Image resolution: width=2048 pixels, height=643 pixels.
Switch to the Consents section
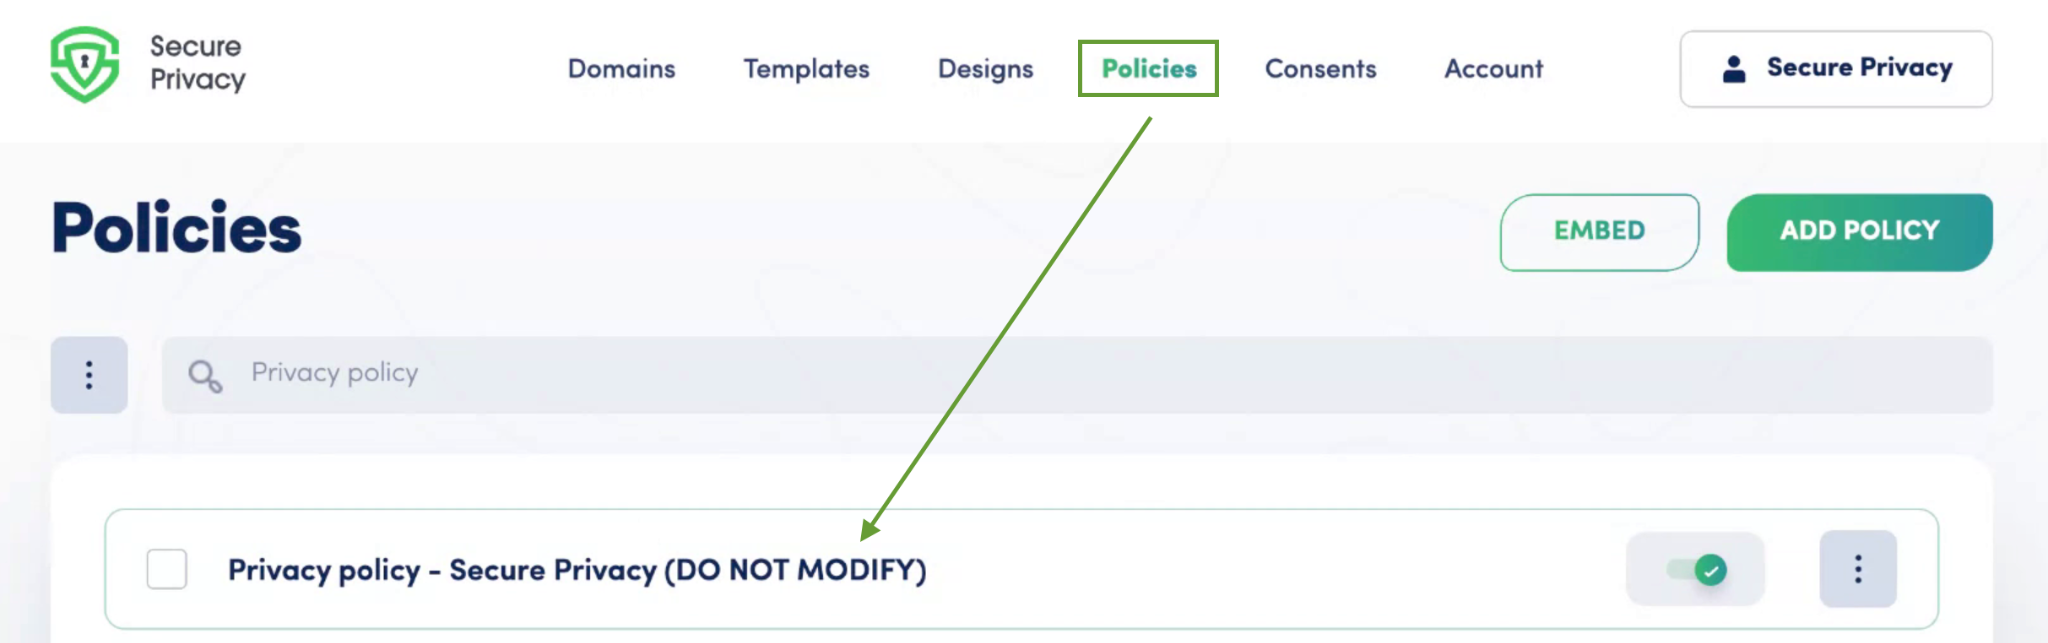tap(1320, 68)
